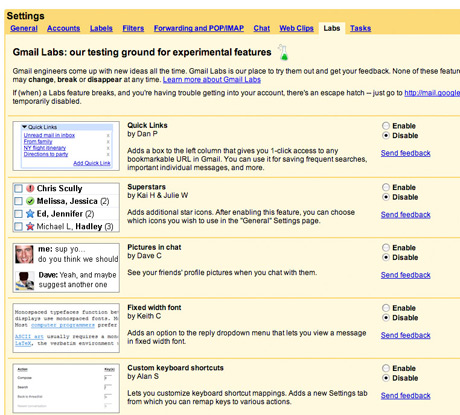Enable Custom keyboard shortcuts
The width and height of the screenshot is (460, 415).
[386, 368]
